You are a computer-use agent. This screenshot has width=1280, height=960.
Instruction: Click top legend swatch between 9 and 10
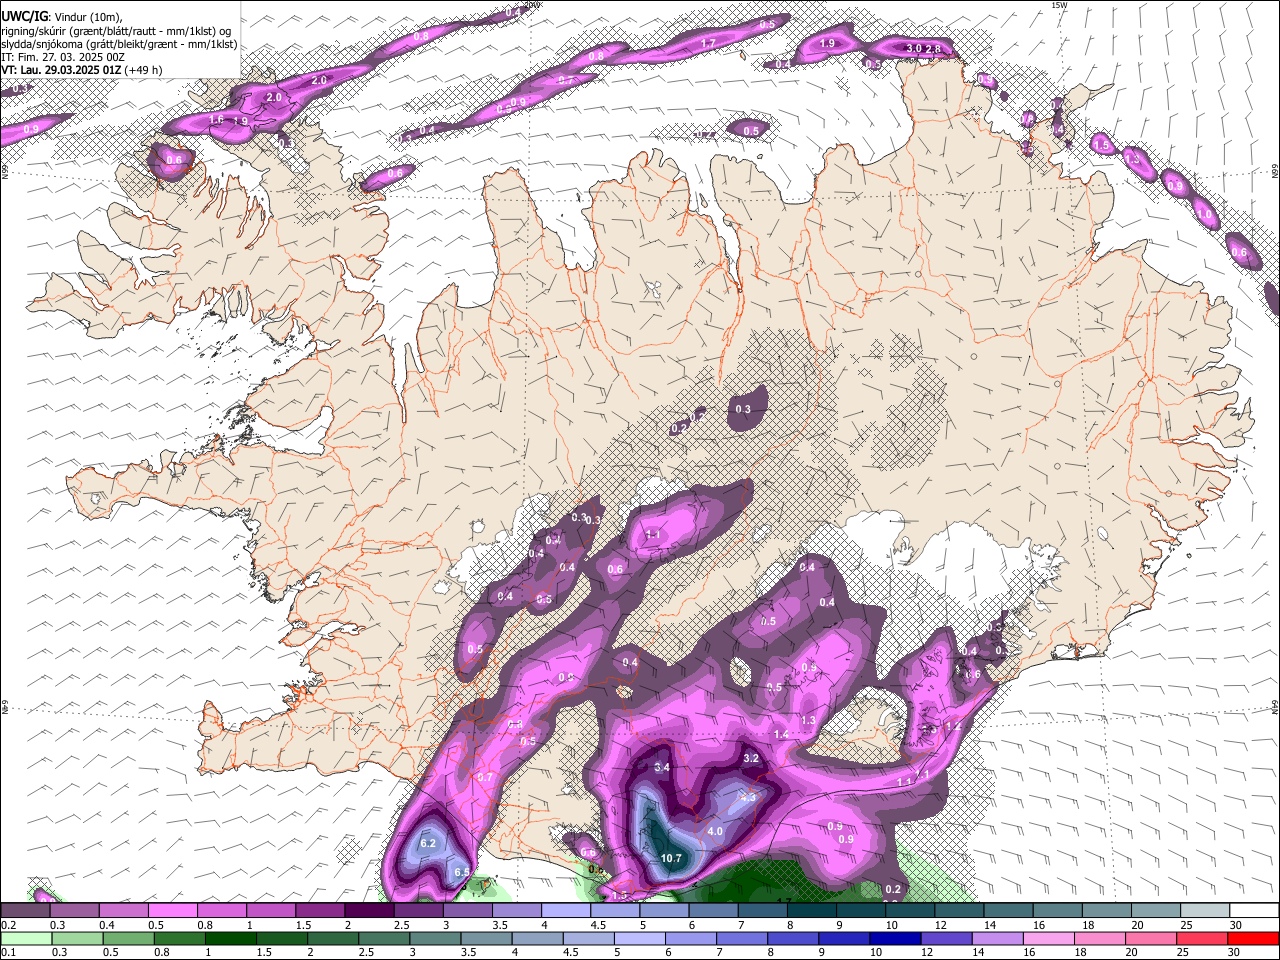pyautogui.click(x=861, y=910)
